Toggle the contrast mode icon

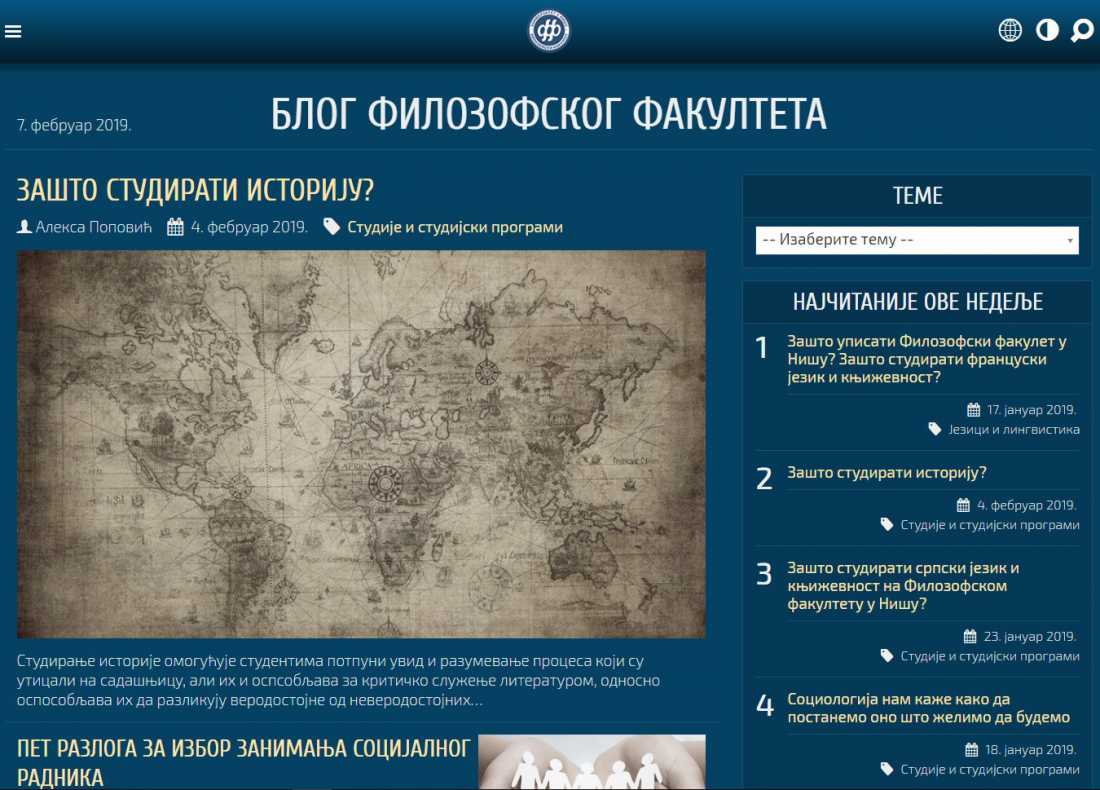[x=1047, y=30]
